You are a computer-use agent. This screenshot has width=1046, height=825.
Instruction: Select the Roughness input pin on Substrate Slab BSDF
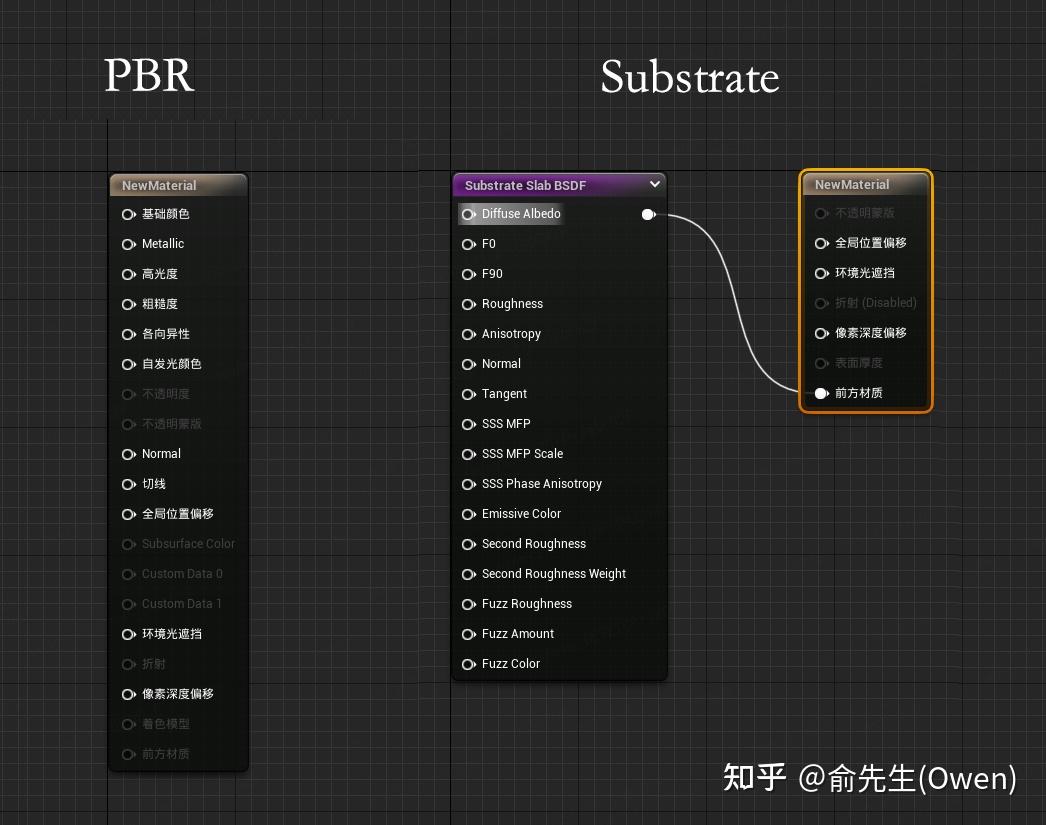469,304
